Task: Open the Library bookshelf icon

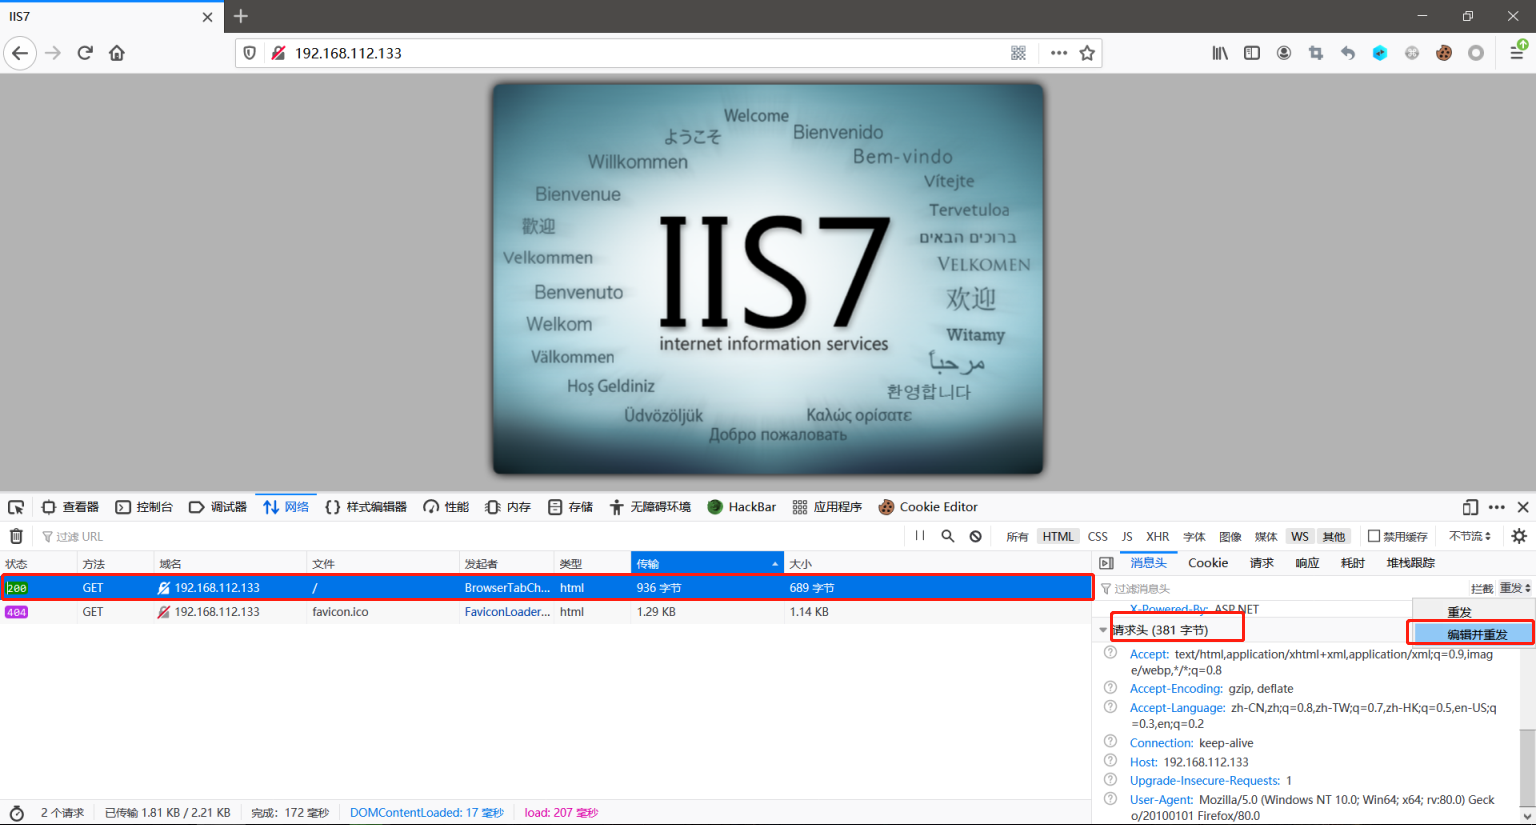Action: coord(1220,53)
